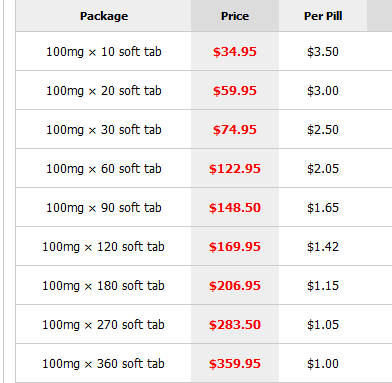
Task: Choose the 100mg × 120 soft tab package
Action: (x=103, y=247)
